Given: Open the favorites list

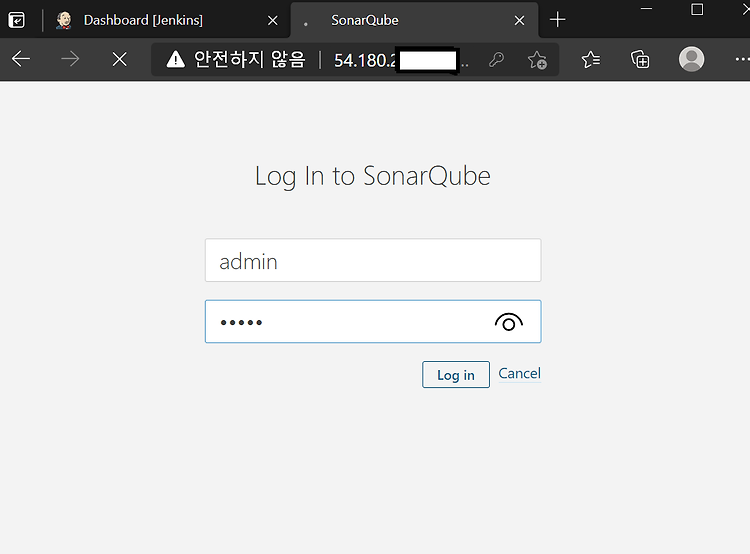Looking at the screenshot, I should [x=591, y=59].
